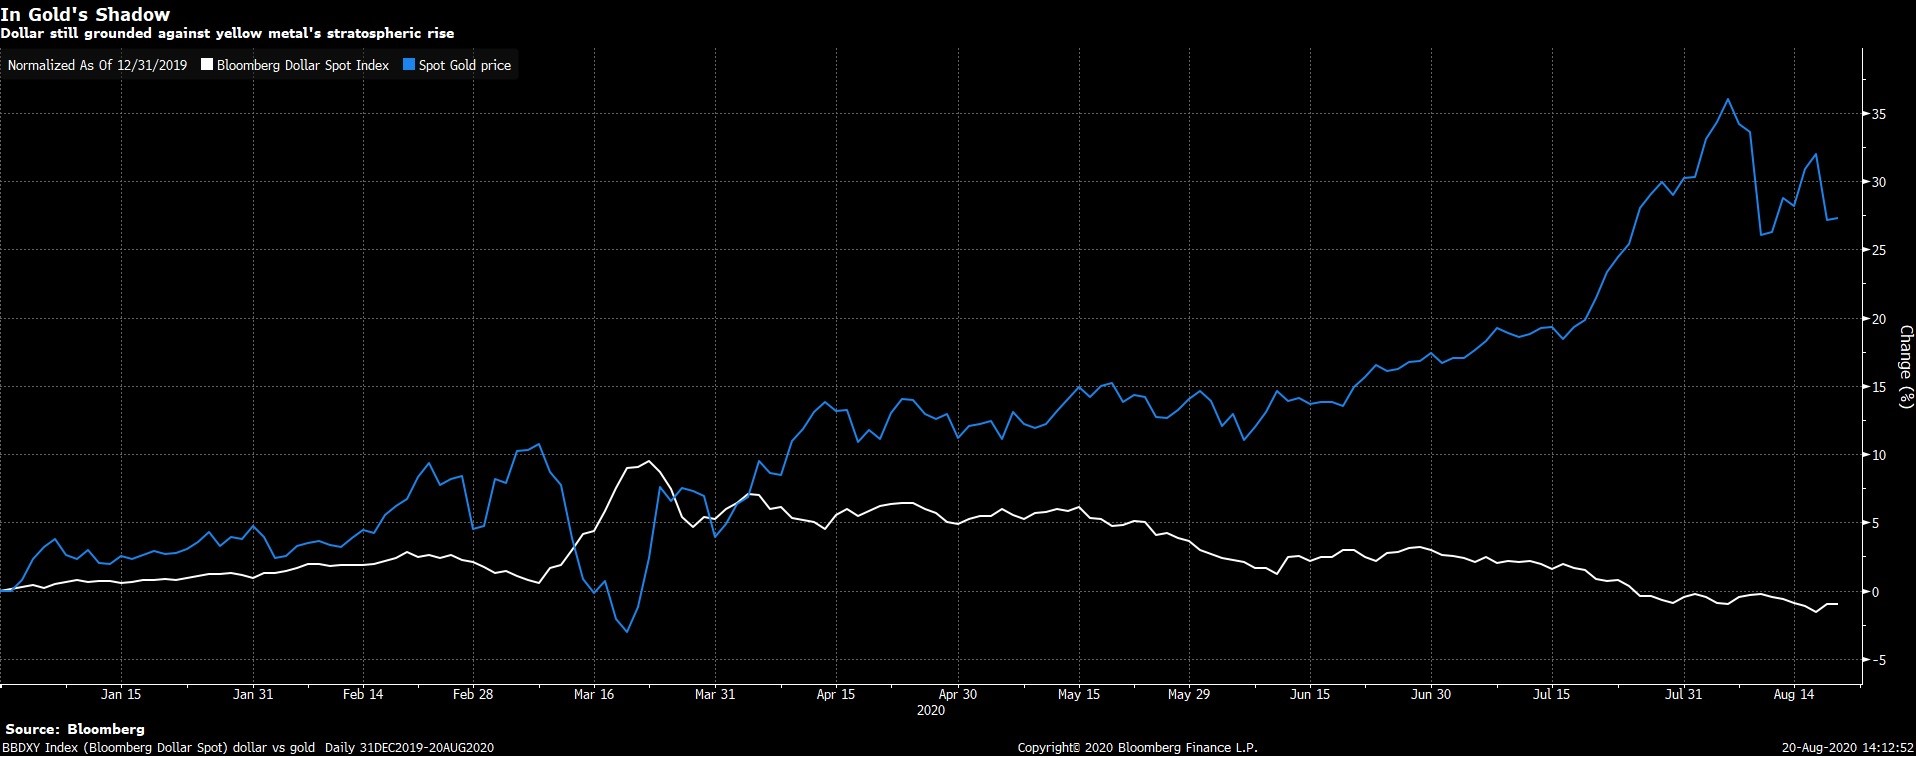Click the 20-Aug-2020 14:12:52 timestamp
Image resolution: width=1916 pixels, height=758 pixels.
click(1847, 748)
